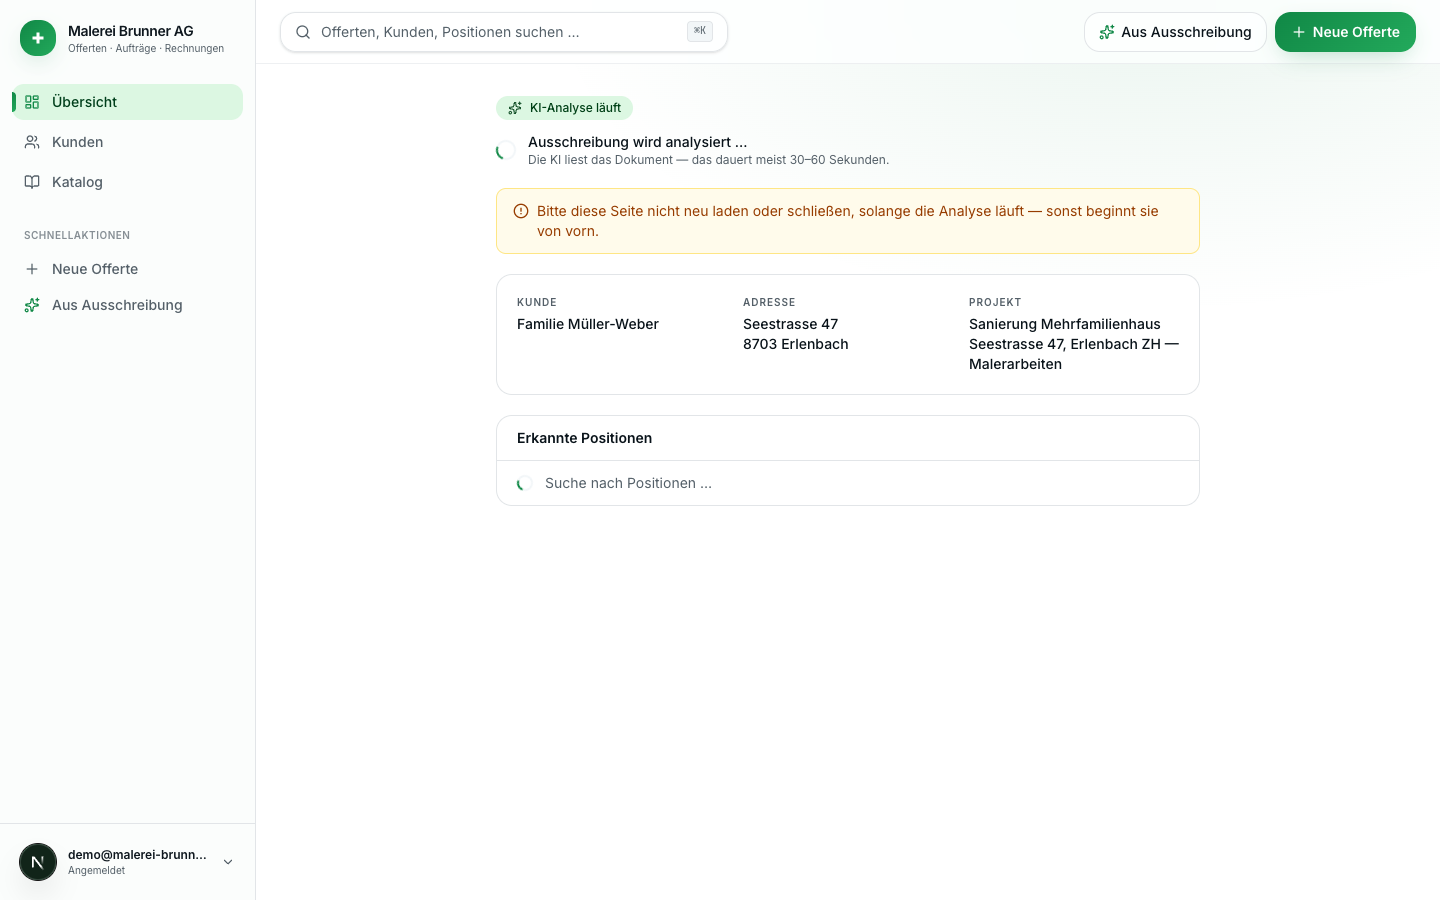
Task: Click the Katalog book icon in sidebar
Action: coord(32,182)
